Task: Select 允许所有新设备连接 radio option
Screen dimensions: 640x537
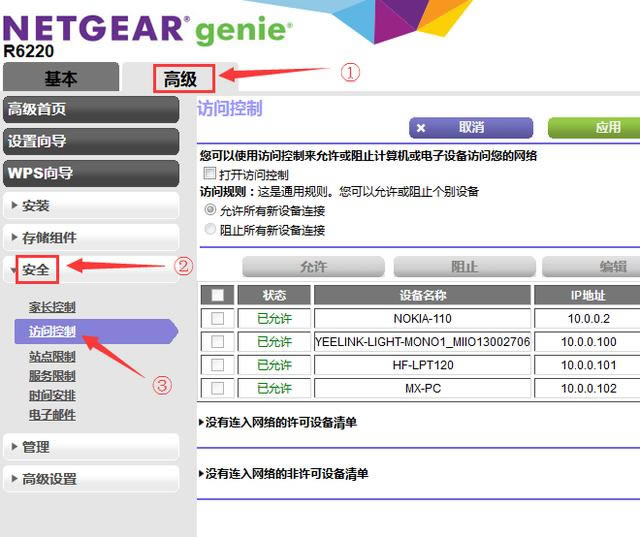Action: [210, 210]
